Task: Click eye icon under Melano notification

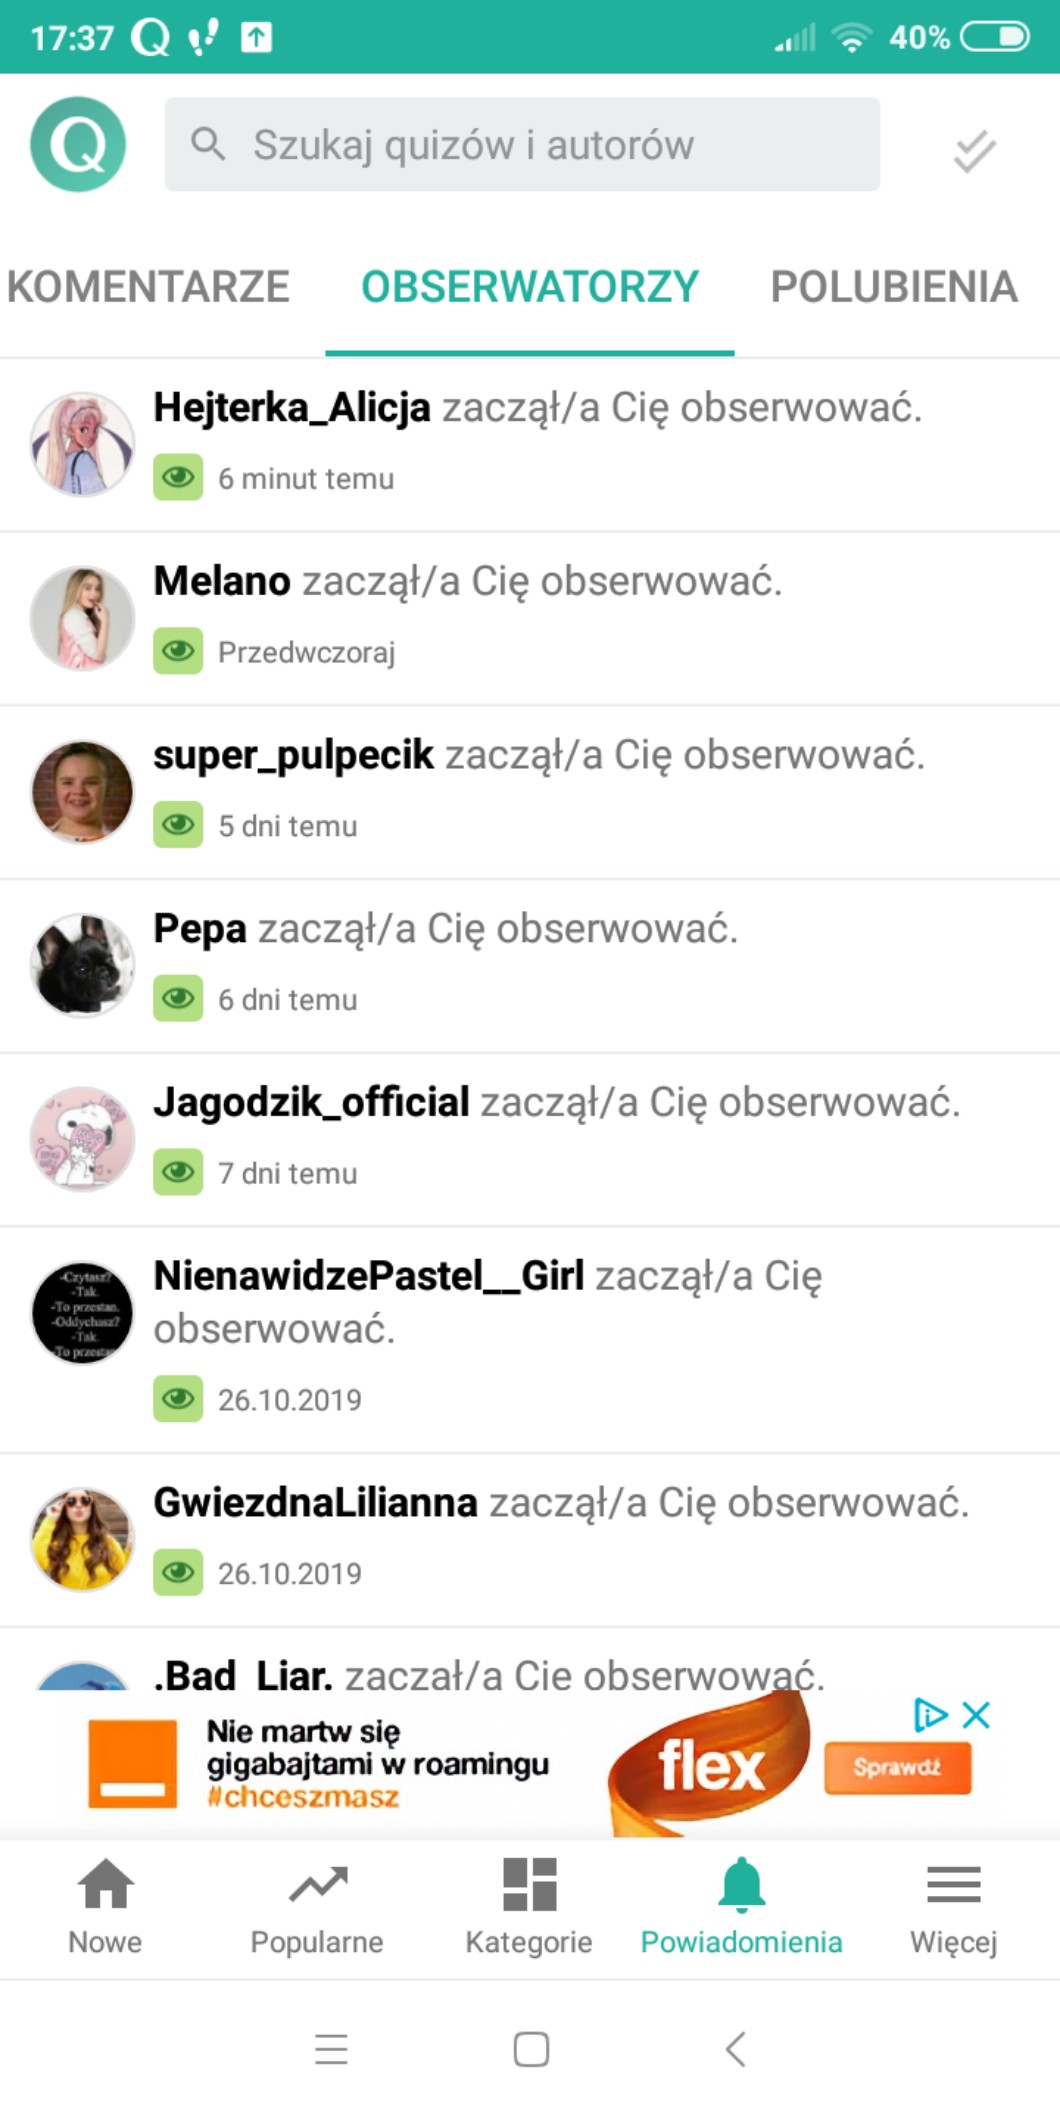Action: coord(178,651)
